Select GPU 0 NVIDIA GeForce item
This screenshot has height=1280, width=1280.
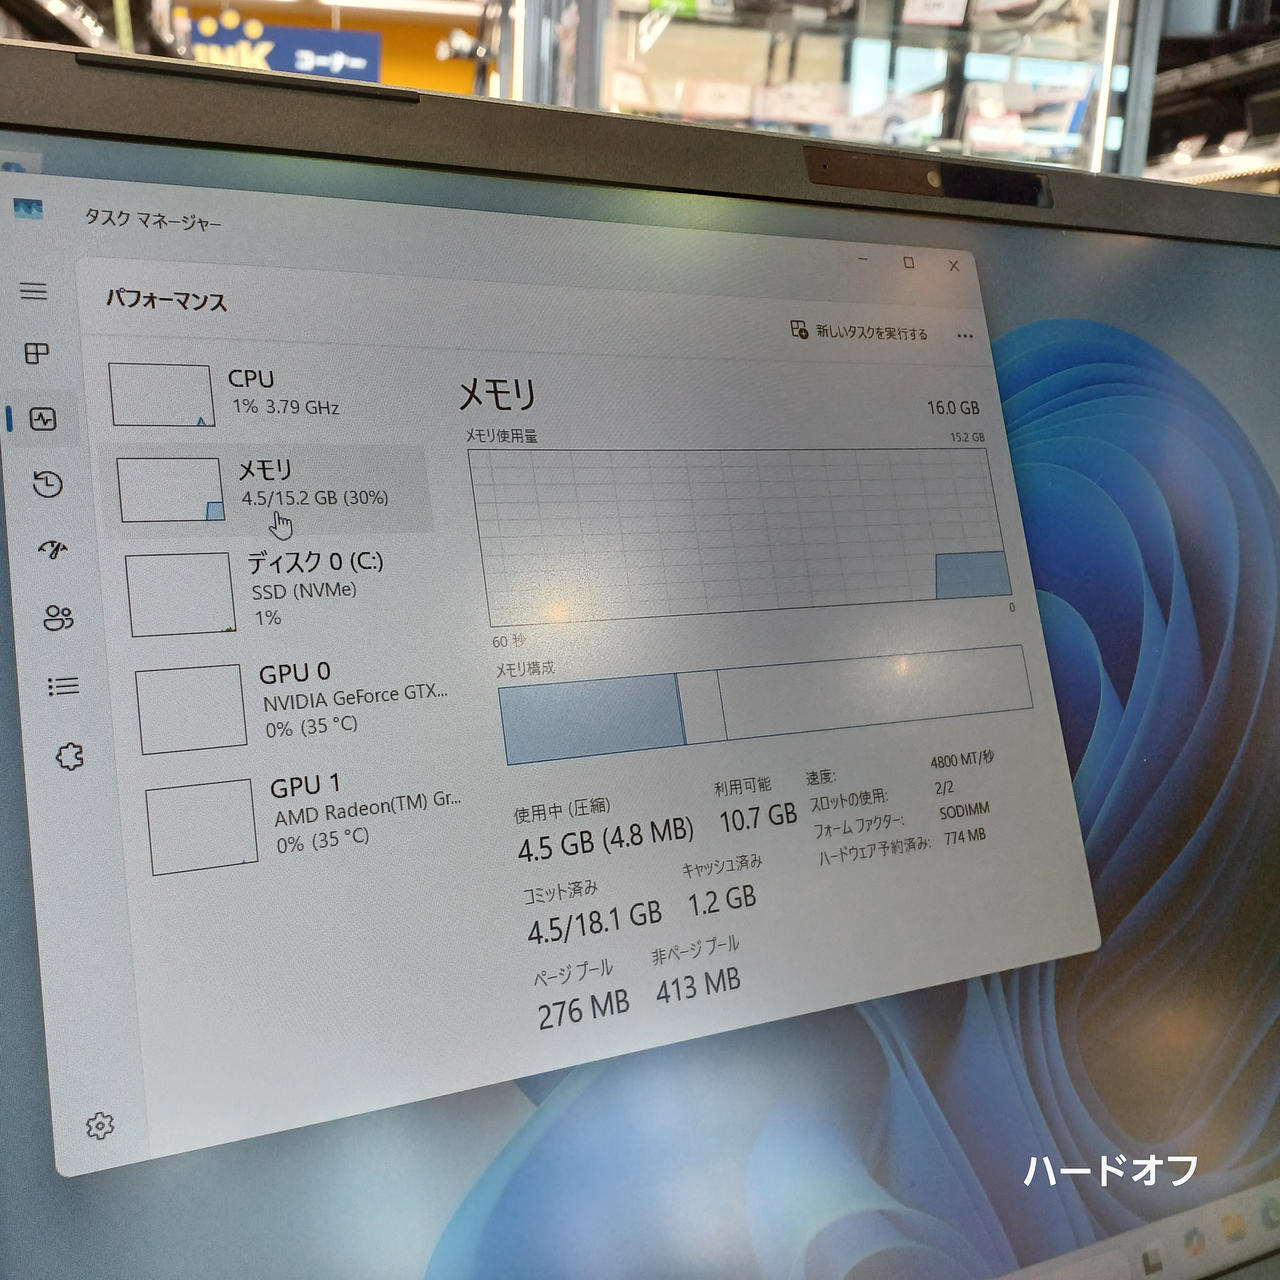(x=297, y=704)
